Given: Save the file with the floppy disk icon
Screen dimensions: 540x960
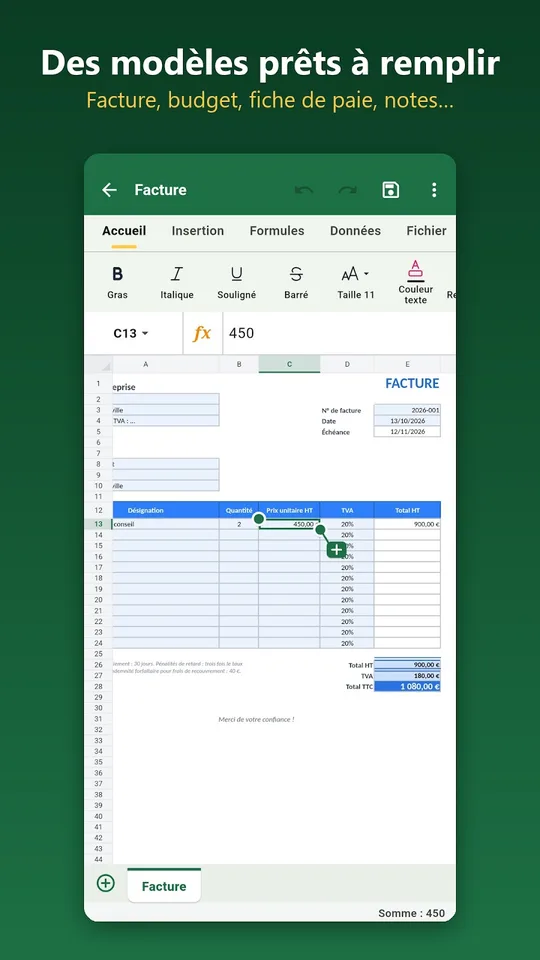Looking at the screenshot, I should pyautogui.click(x=391, y=190).
